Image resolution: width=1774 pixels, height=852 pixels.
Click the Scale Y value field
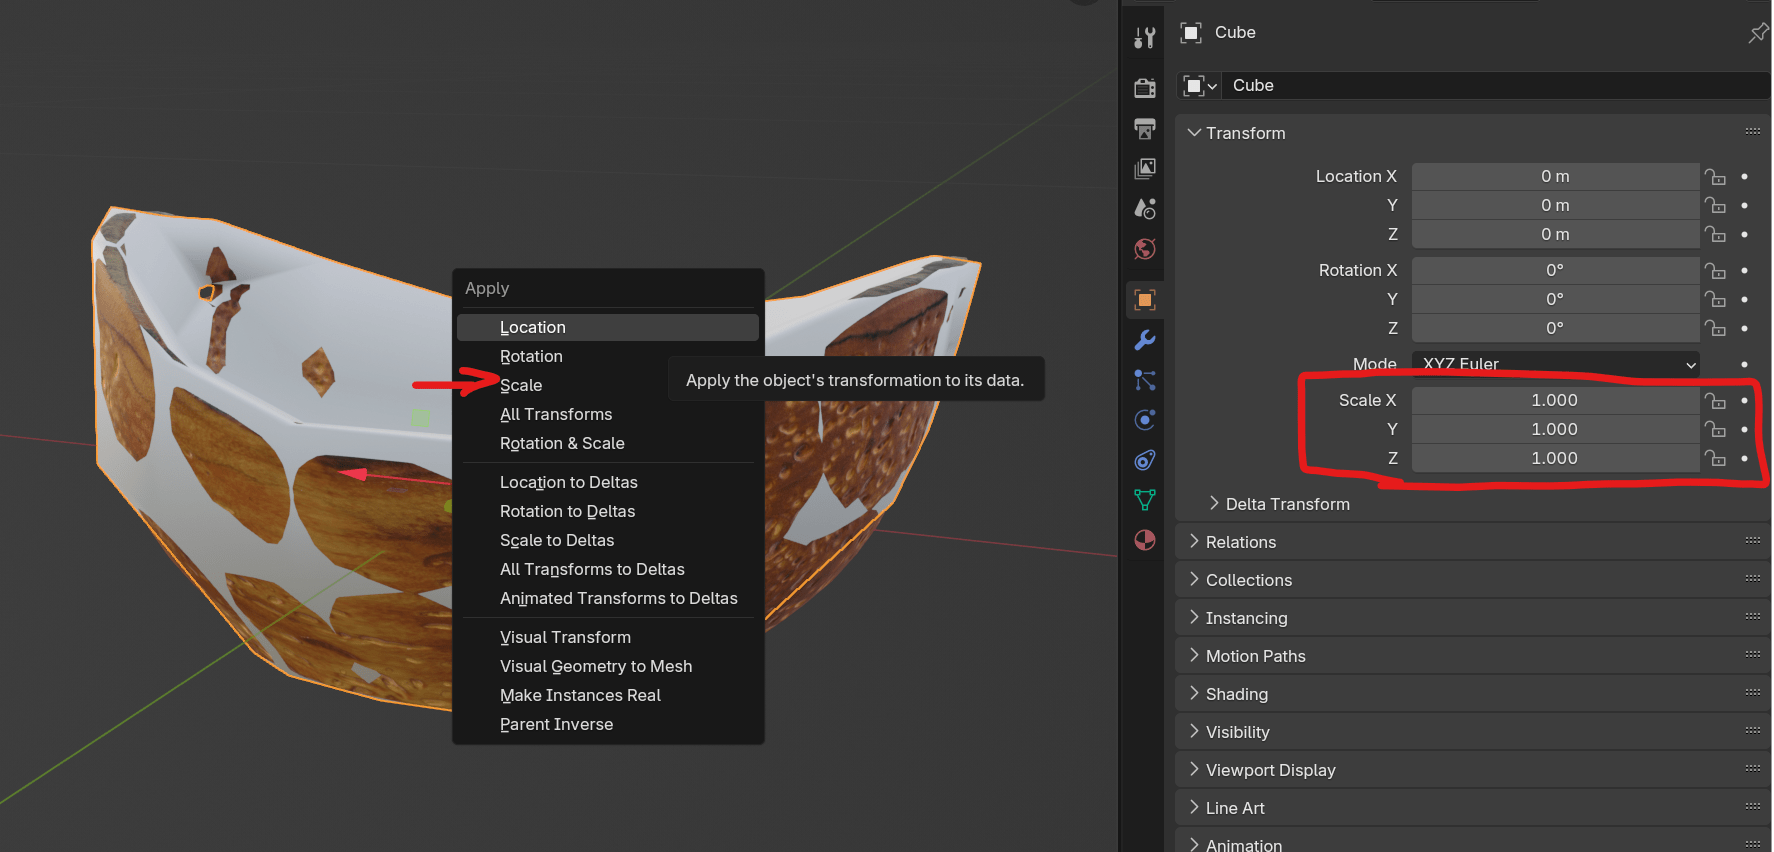point(1555,429)
